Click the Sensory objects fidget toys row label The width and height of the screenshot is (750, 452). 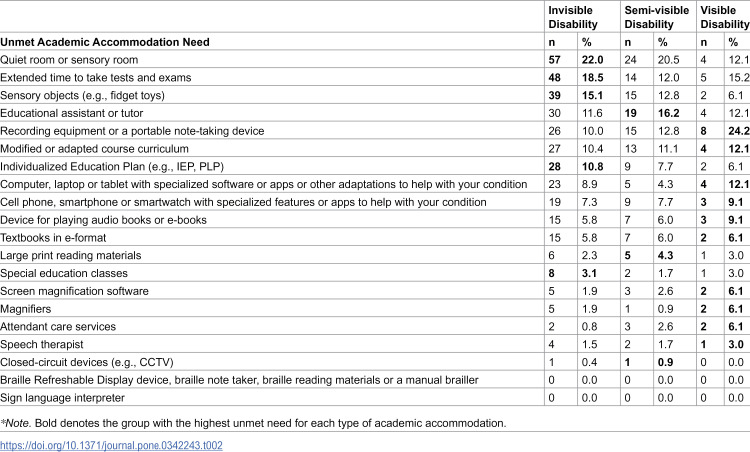(x=82, y=95)
